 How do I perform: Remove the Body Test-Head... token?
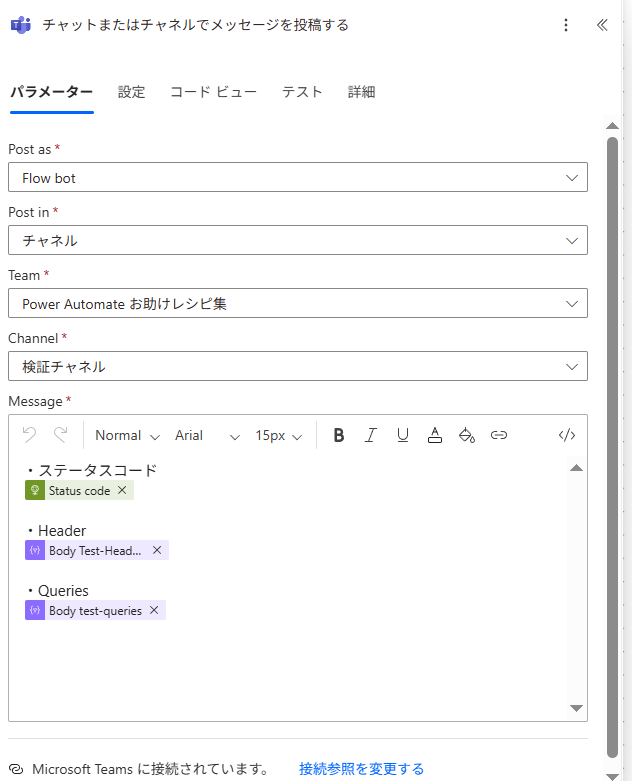tap(157, 550)
